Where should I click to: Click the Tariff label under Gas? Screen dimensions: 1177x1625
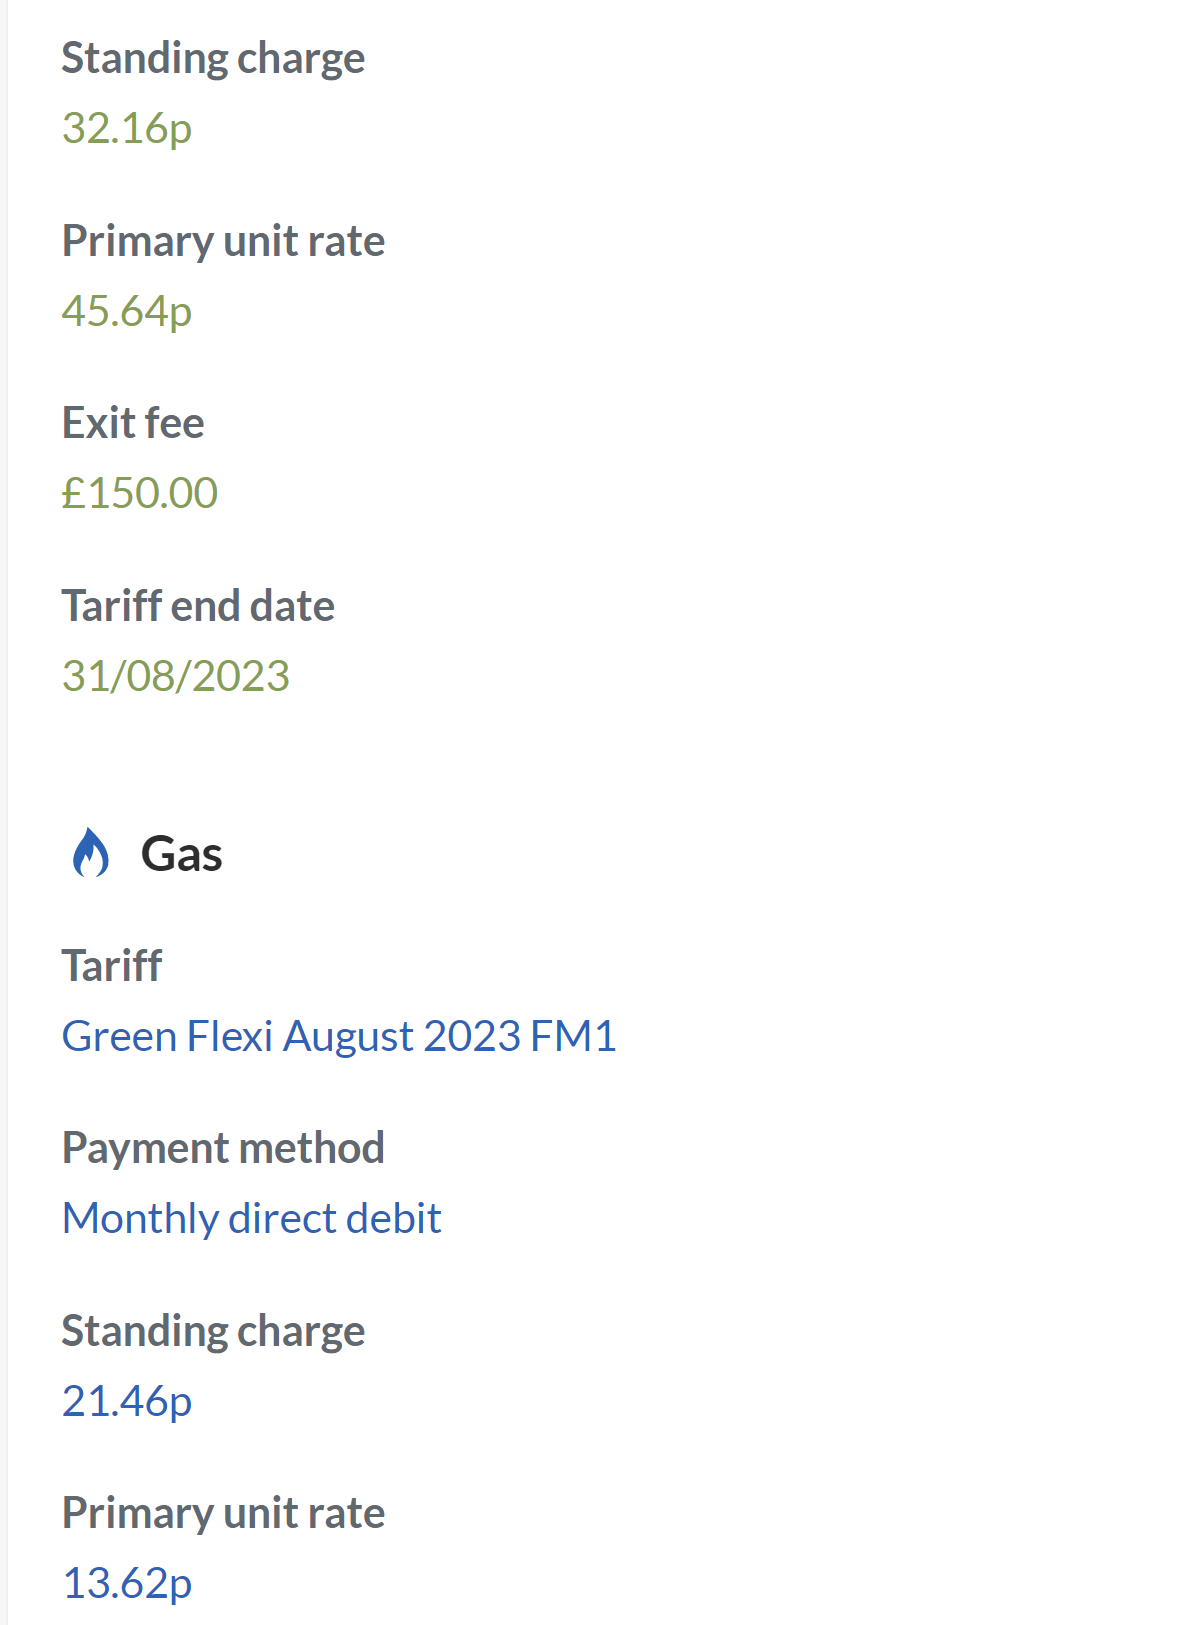tap(112, 966)
